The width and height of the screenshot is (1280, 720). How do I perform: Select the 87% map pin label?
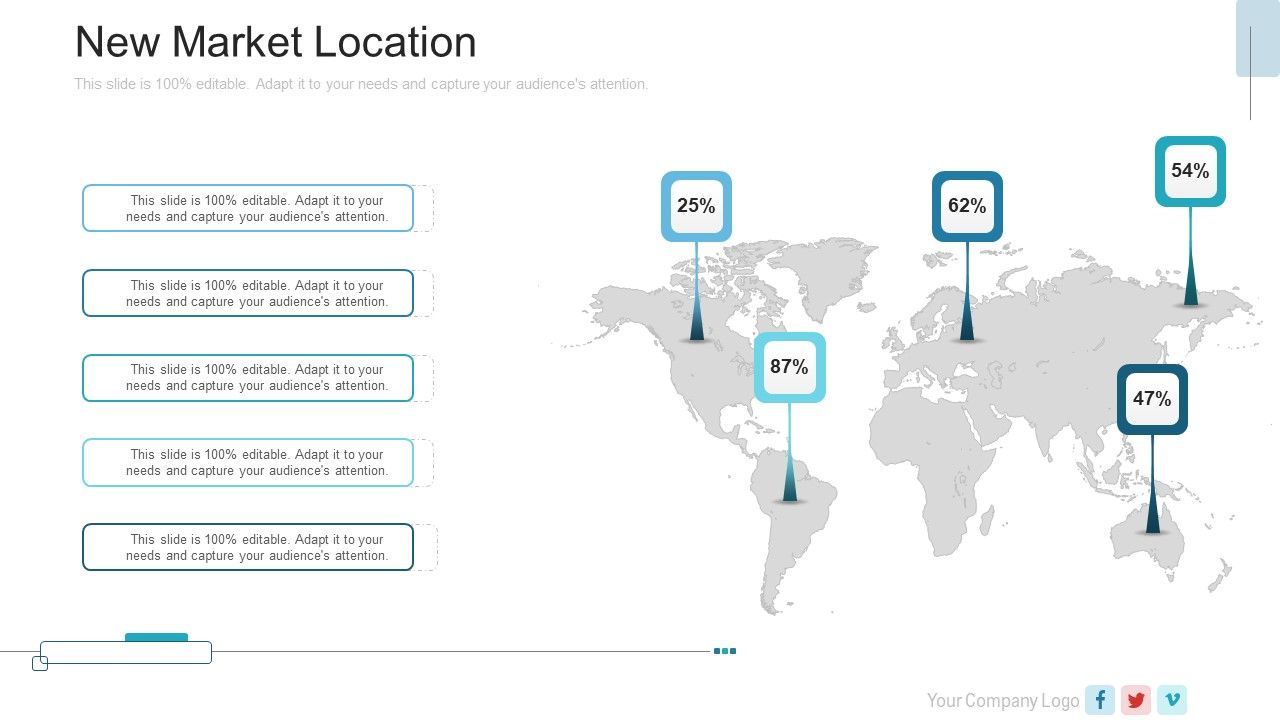(x=789, y=367)
